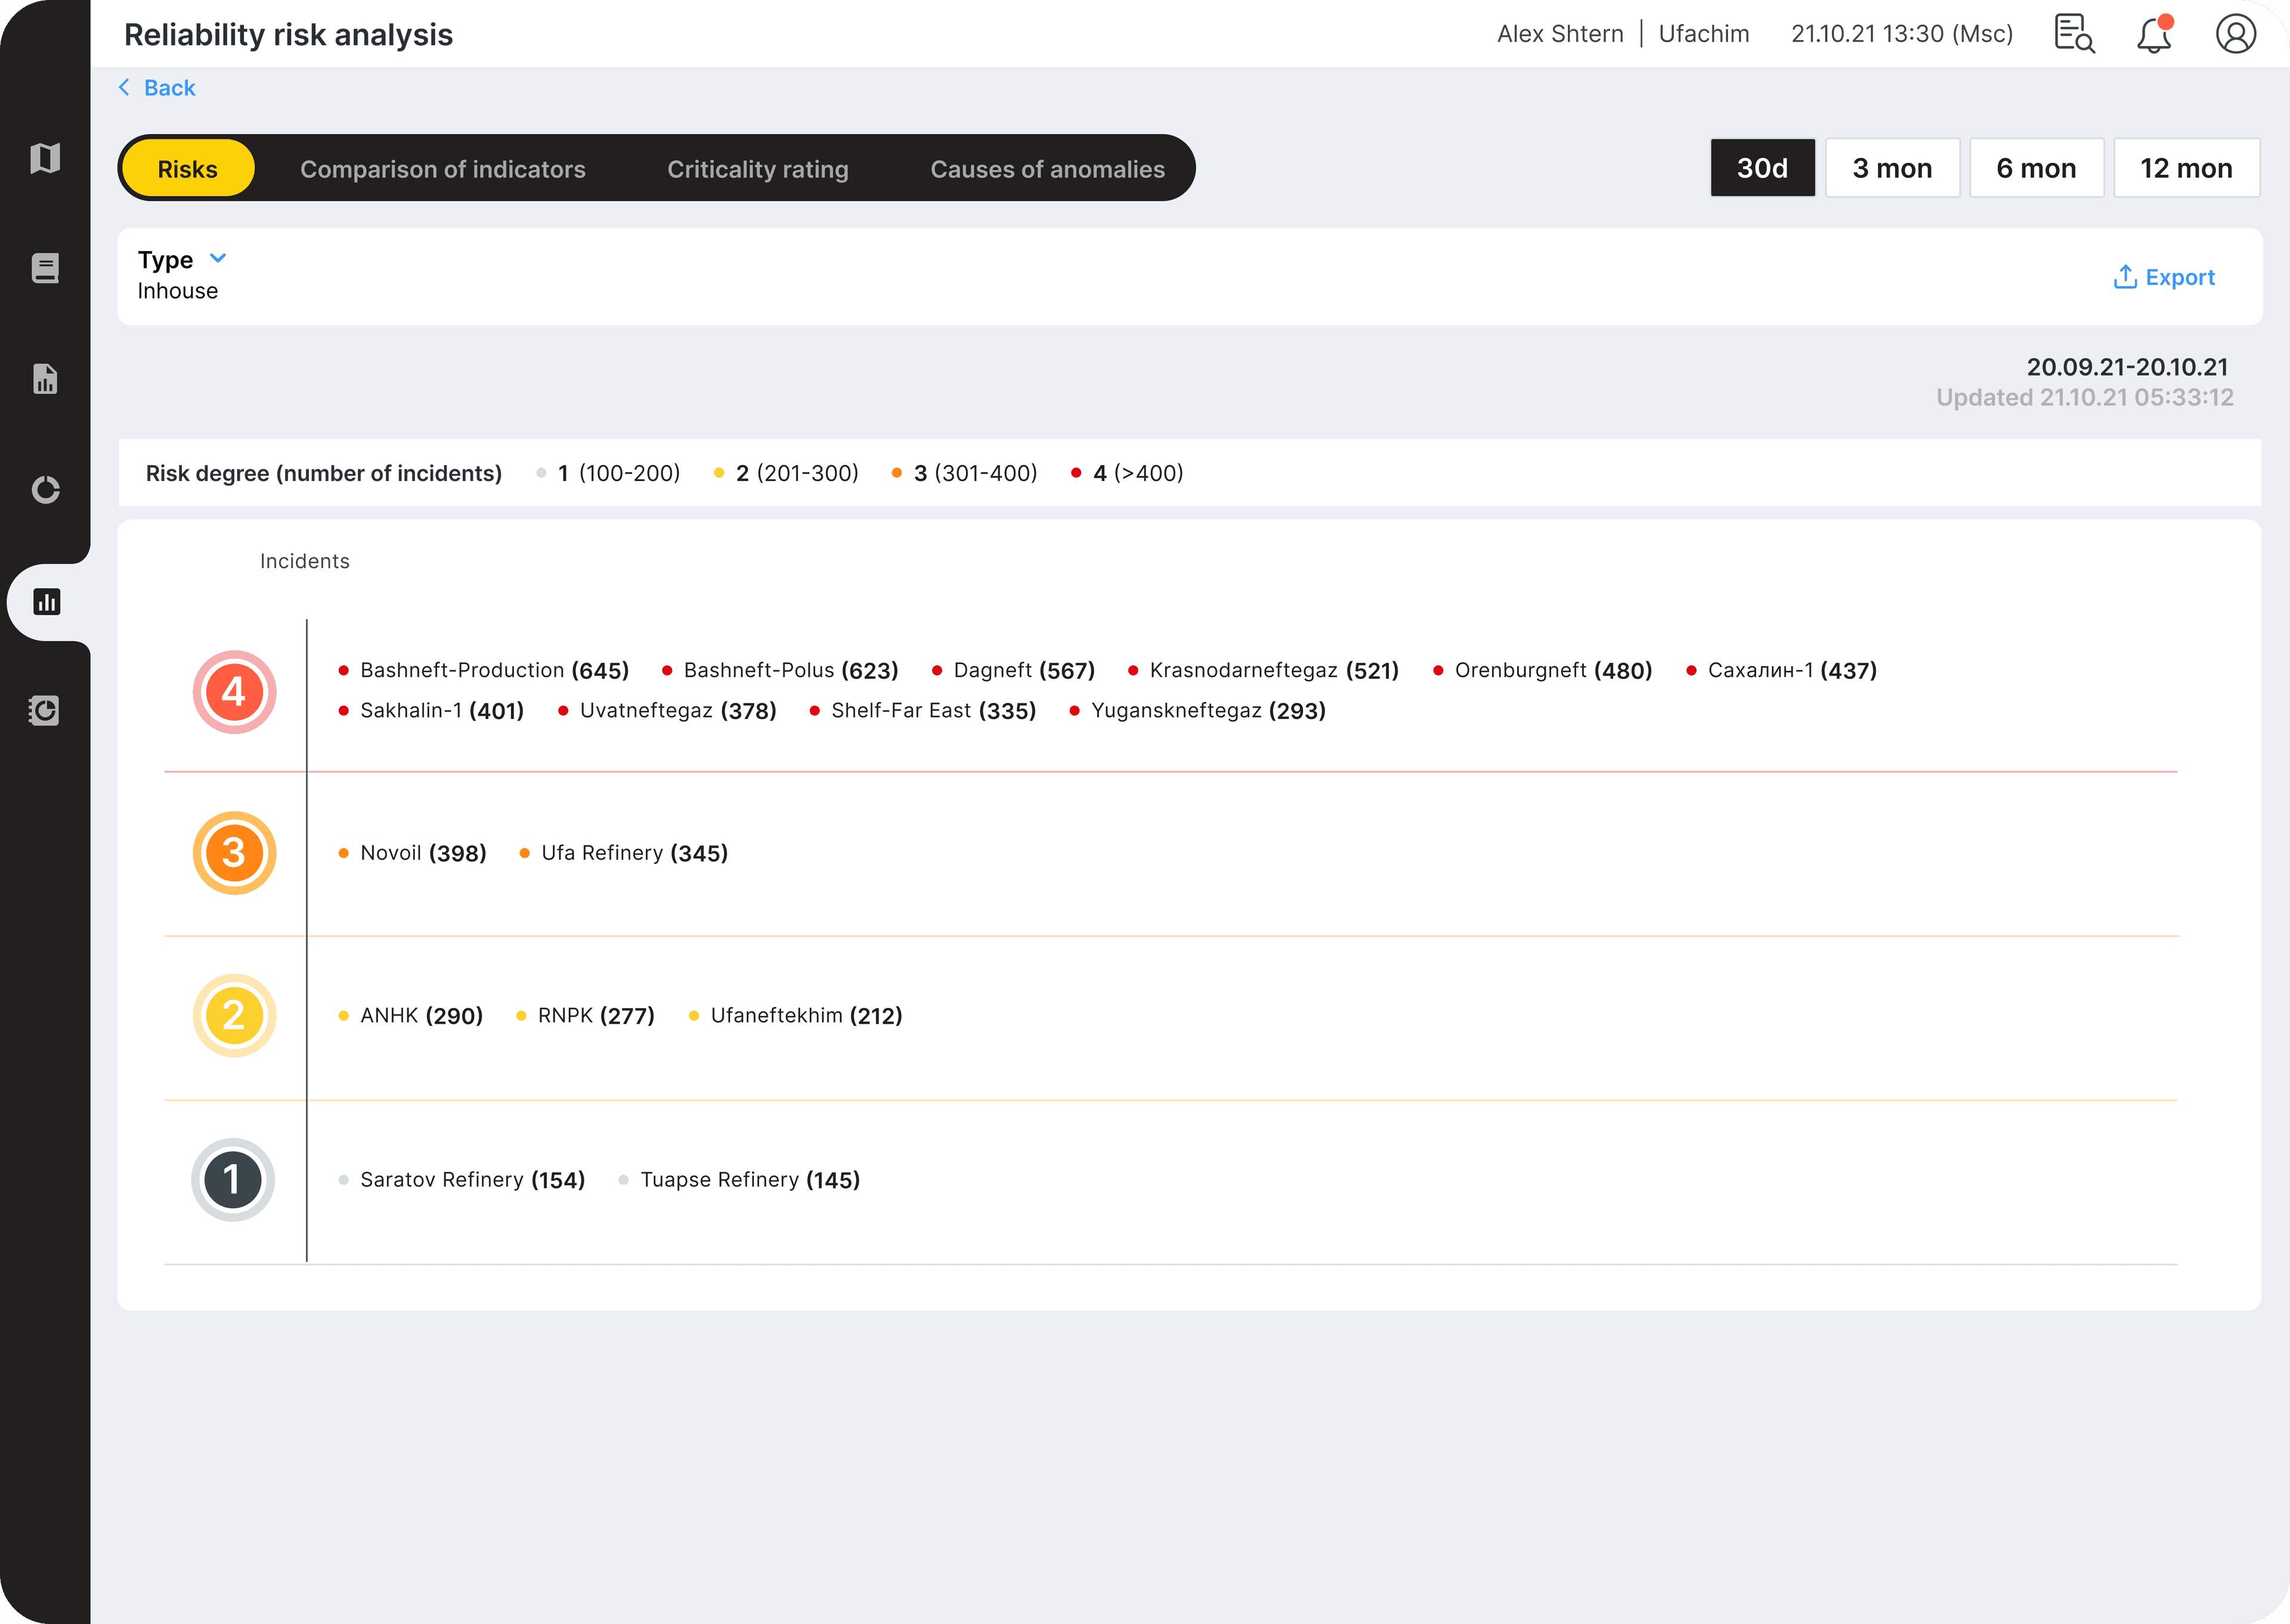Open the map icon in sidebar
This screenshot has height=1624, width=2290.
click(x=45, y=158)
